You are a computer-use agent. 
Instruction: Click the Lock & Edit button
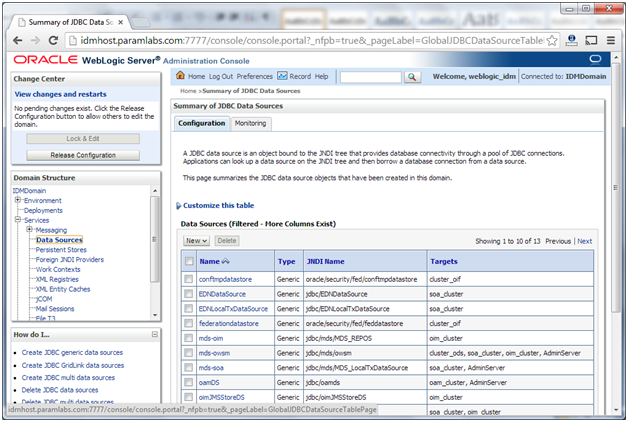tap(83, 139)
